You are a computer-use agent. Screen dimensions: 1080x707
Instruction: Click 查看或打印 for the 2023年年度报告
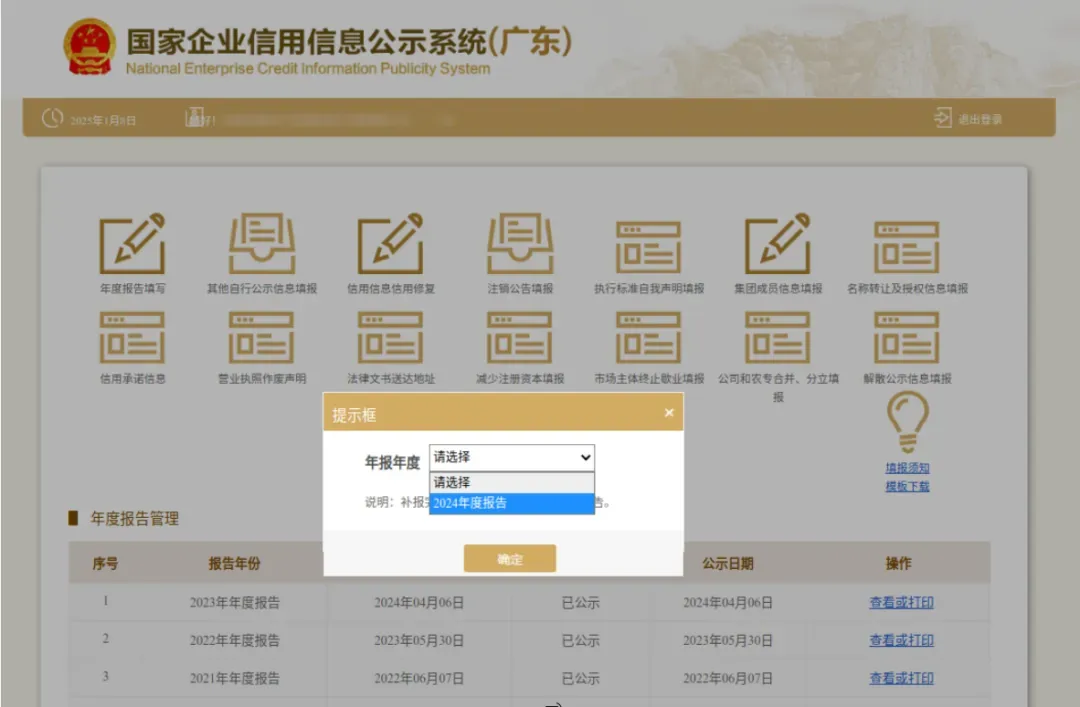[x=901, y=602]
